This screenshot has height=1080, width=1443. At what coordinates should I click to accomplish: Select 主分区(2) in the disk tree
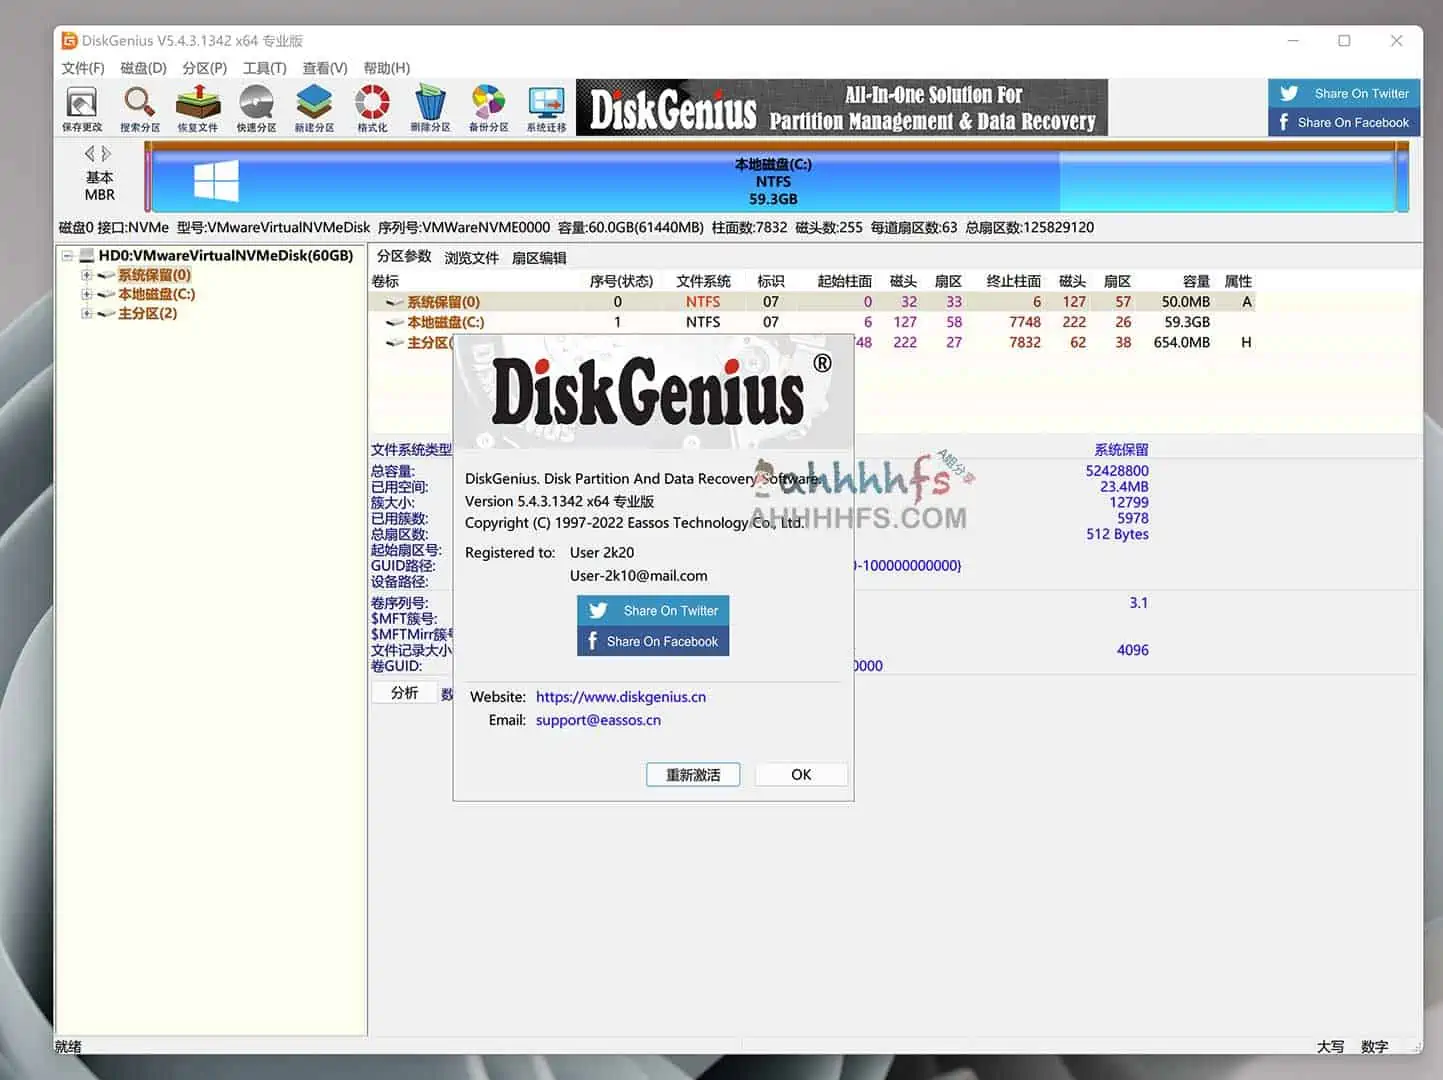pyautogui.click(x=147, y=313)
